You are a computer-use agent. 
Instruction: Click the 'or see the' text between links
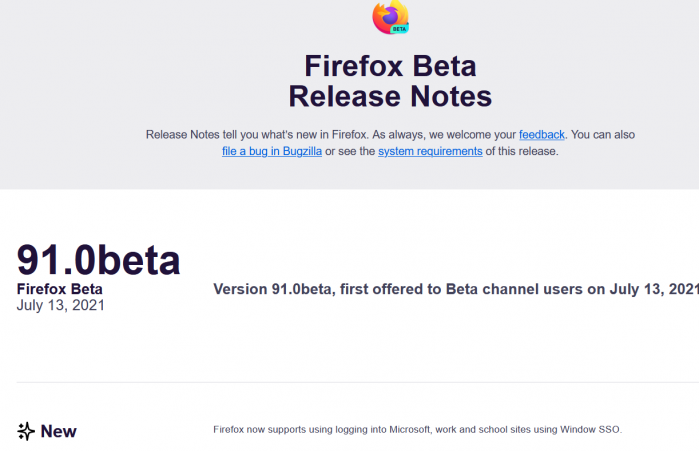tap(350, 151)
